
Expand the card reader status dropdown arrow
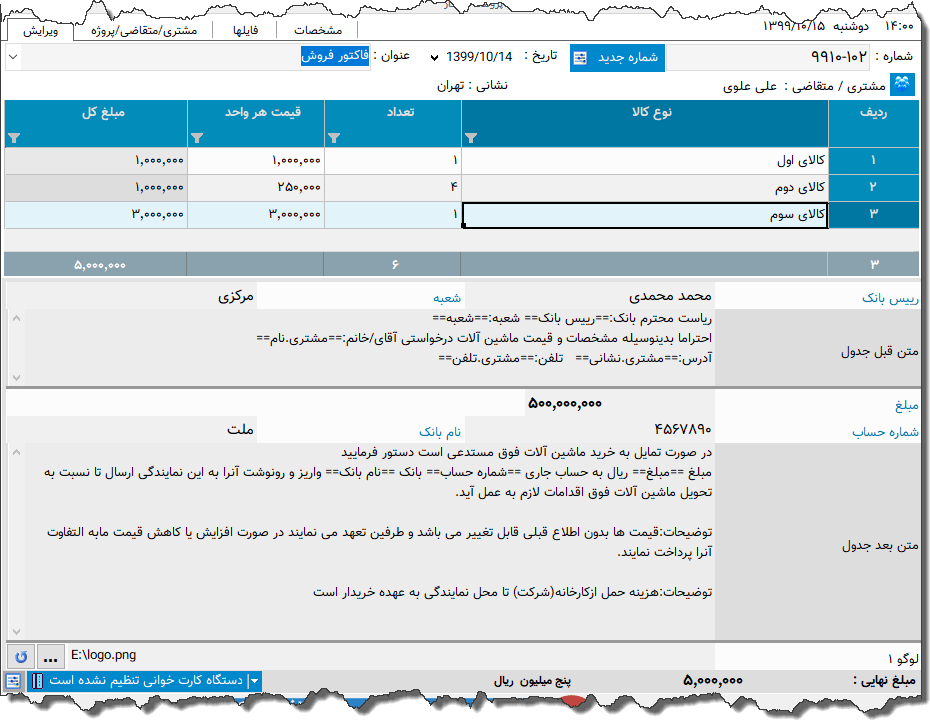255,683
